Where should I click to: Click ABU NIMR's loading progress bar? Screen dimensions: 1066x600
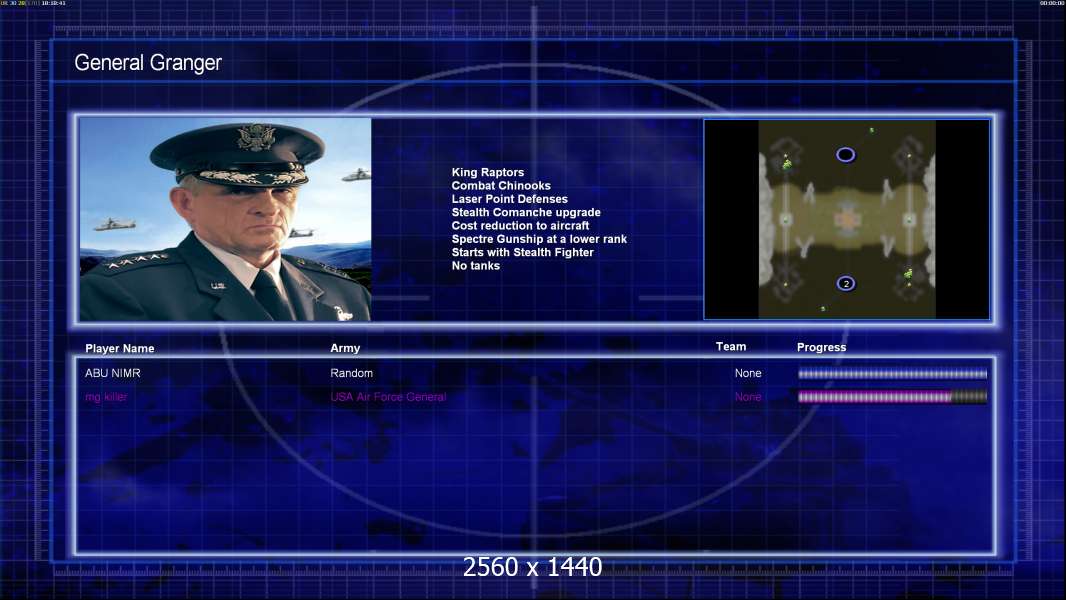[x=892, y=373]
